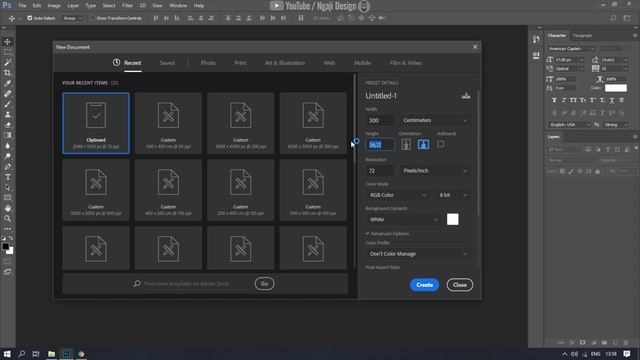Collapse the Advanced Options section
640x360 pixels.
pyautogui.click(x=387, y=234)
